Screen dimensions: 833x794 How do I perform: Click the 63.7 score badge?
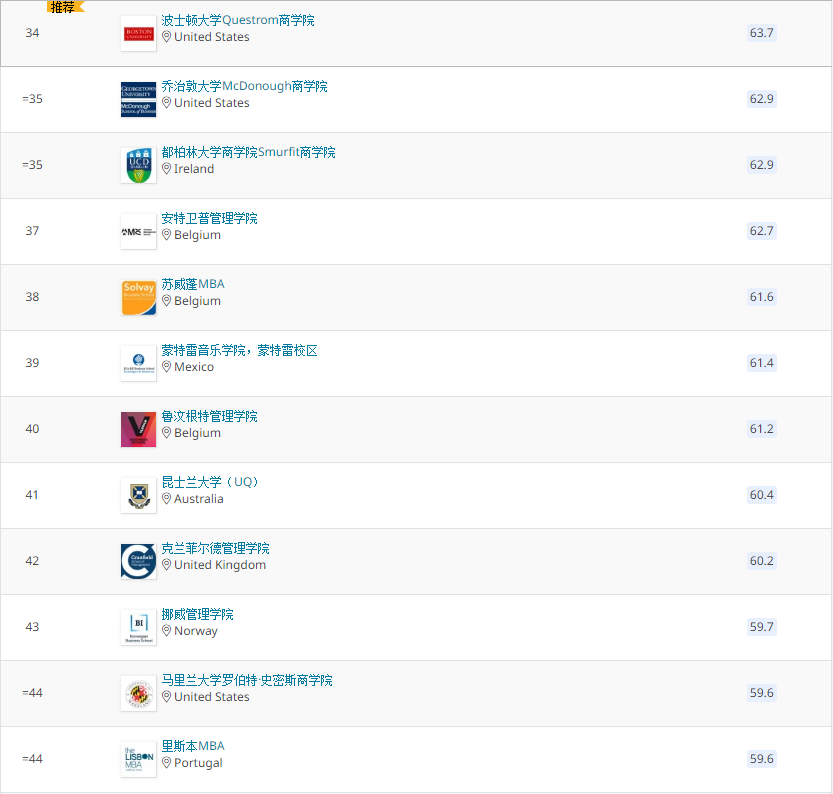click(761, 33)
